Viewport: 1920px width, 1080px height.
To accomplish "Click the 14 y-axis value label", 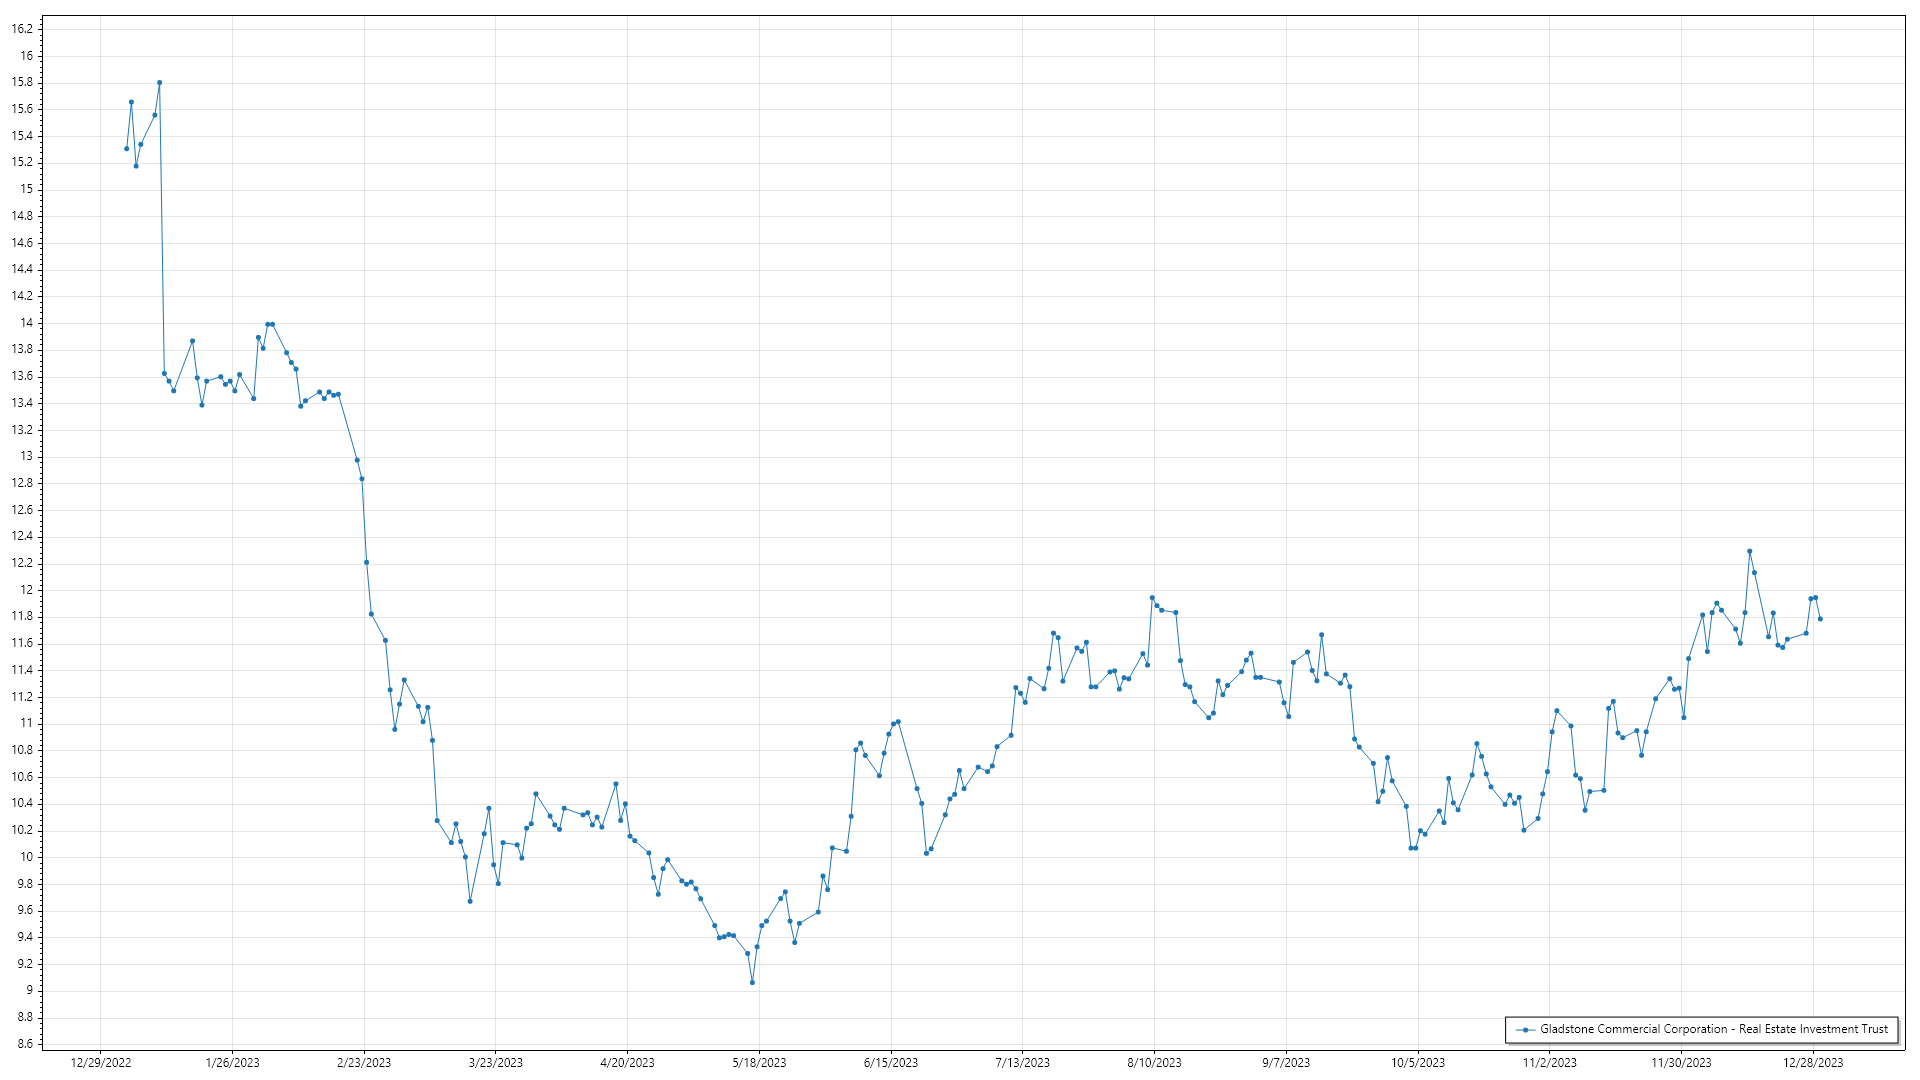I will (27, 323).
